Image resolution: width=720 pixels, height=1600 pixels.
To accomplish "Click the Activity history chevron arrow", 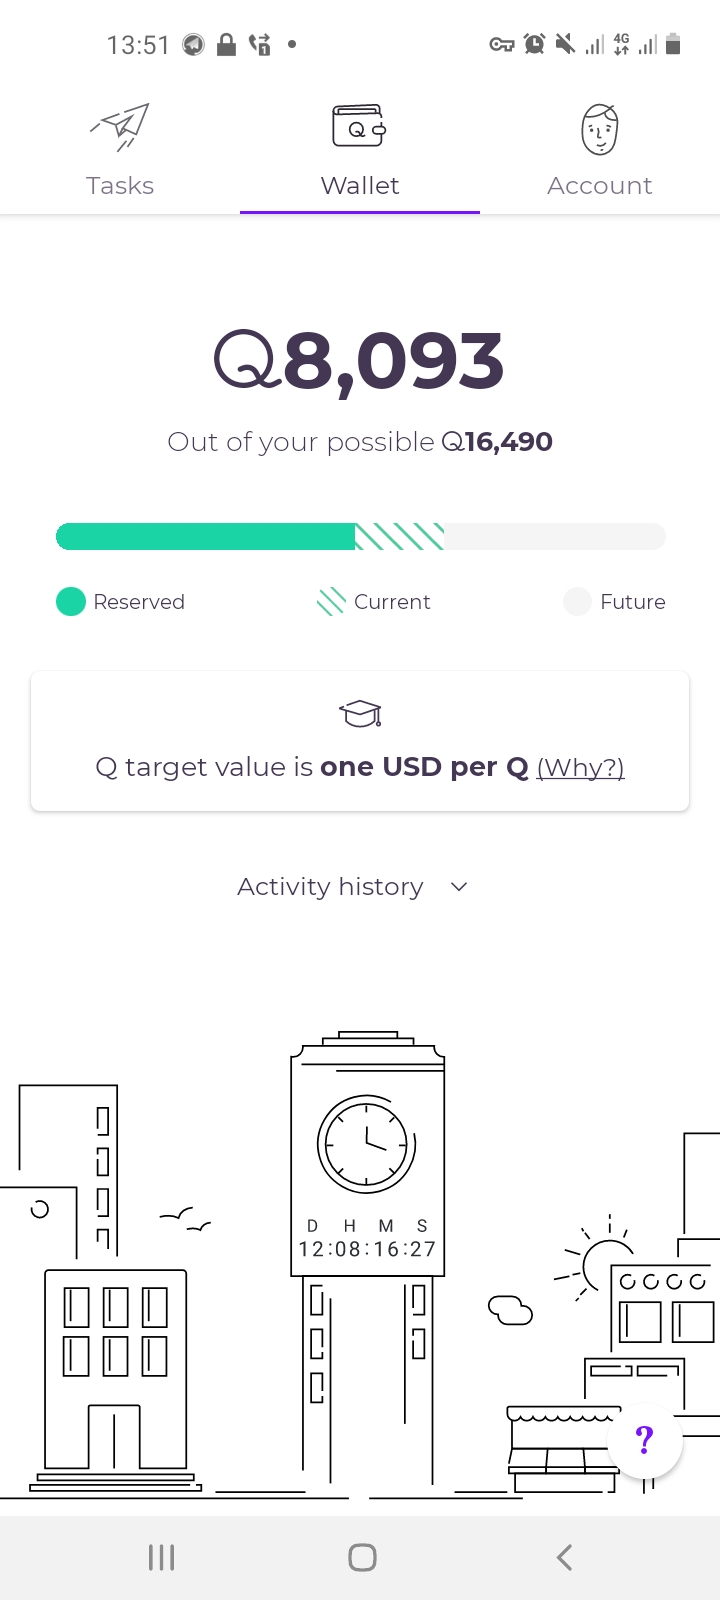I will click(x=459, y=887).
